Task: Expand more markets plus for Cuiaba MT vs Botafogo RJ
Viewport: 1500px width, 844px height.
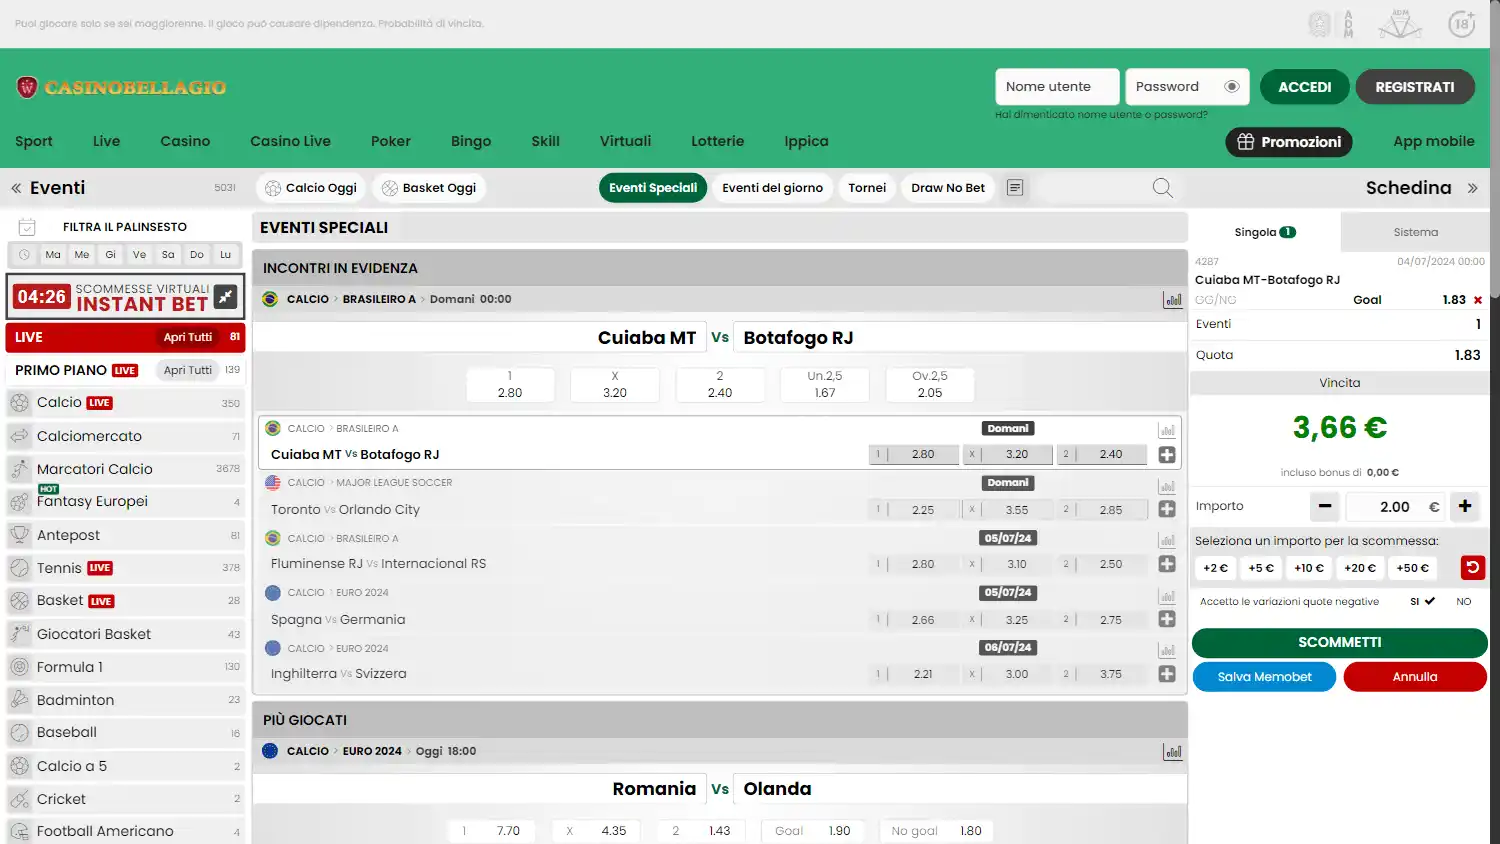Action: coord(1167,455)
